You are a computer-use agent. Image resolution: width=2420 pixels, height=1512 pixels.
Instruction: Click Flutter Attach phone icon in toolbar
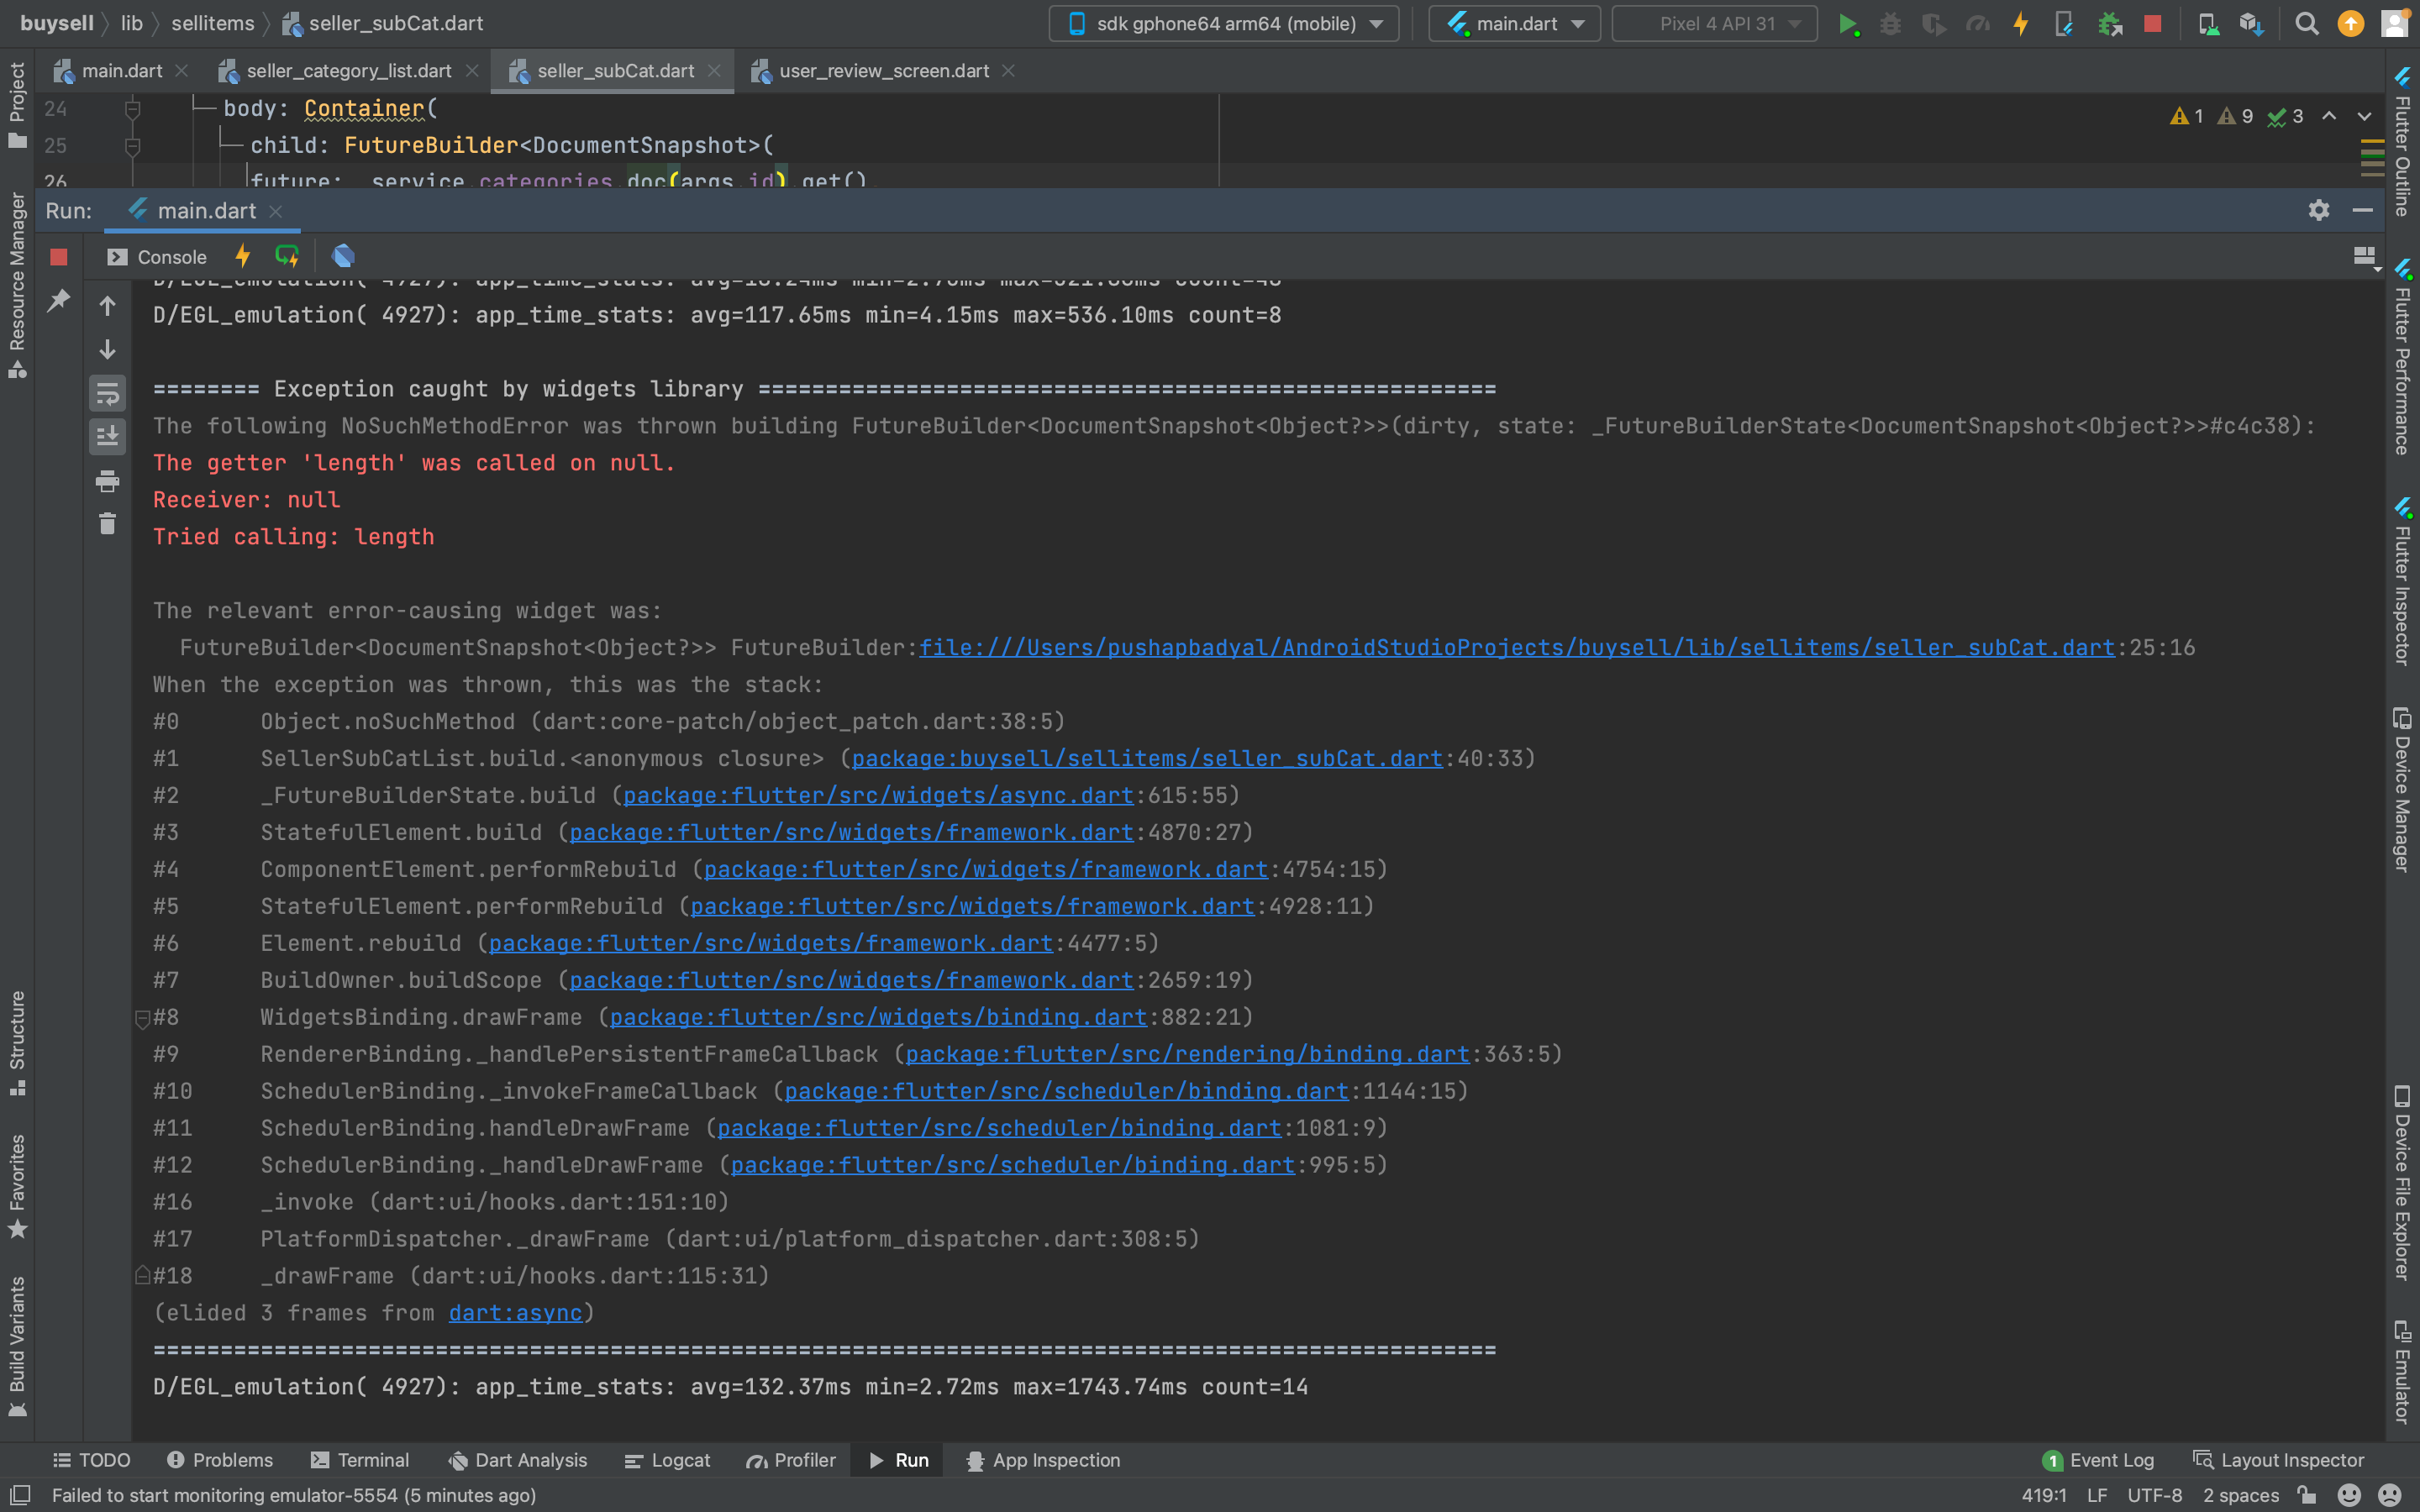pyautogui.click(x=2064, y=24)
